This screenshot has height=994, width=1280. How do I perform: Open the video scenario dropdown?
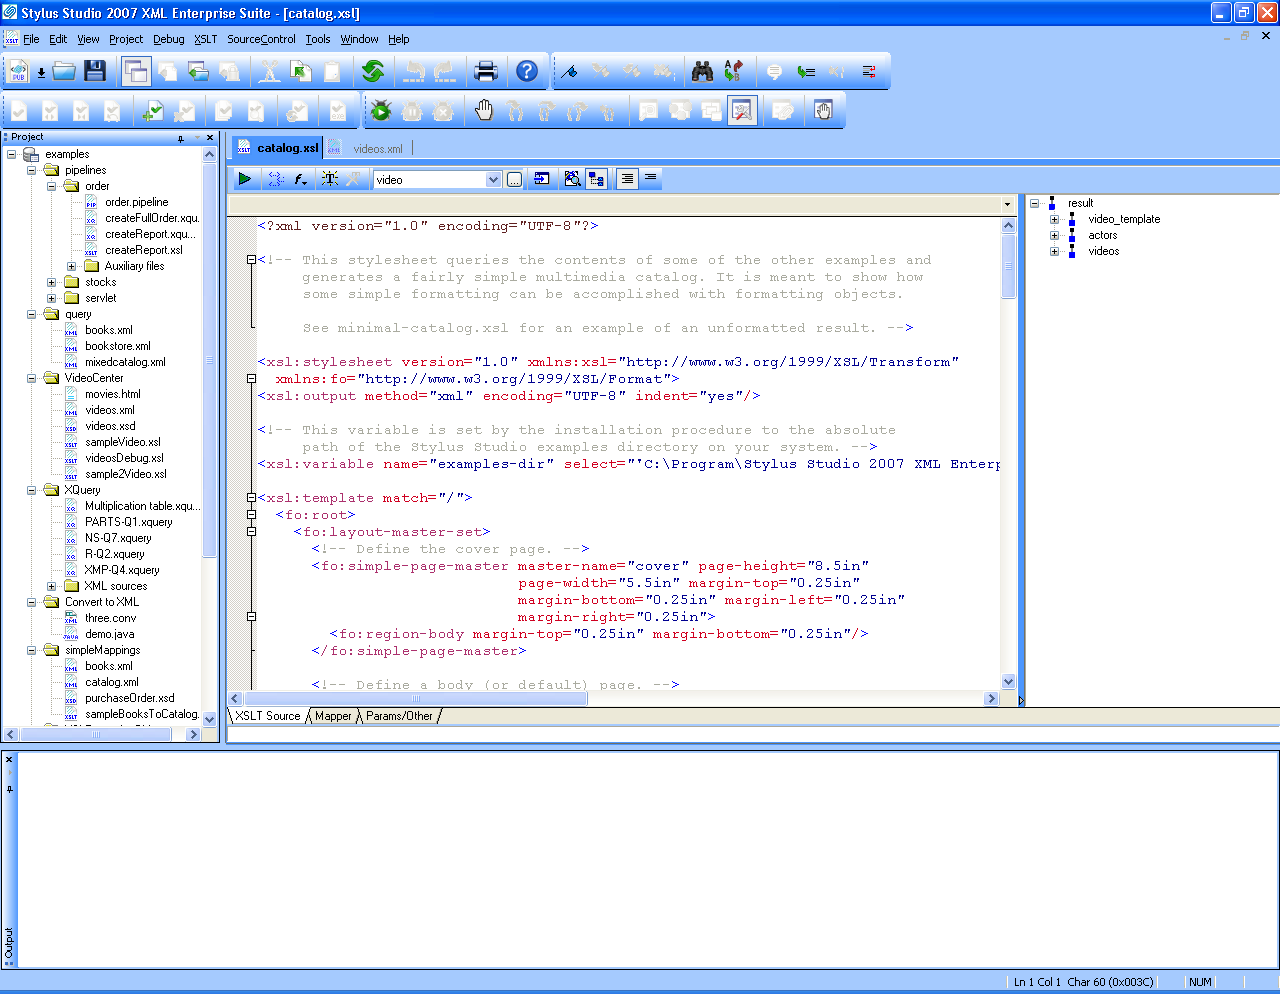tap(493, 180)
